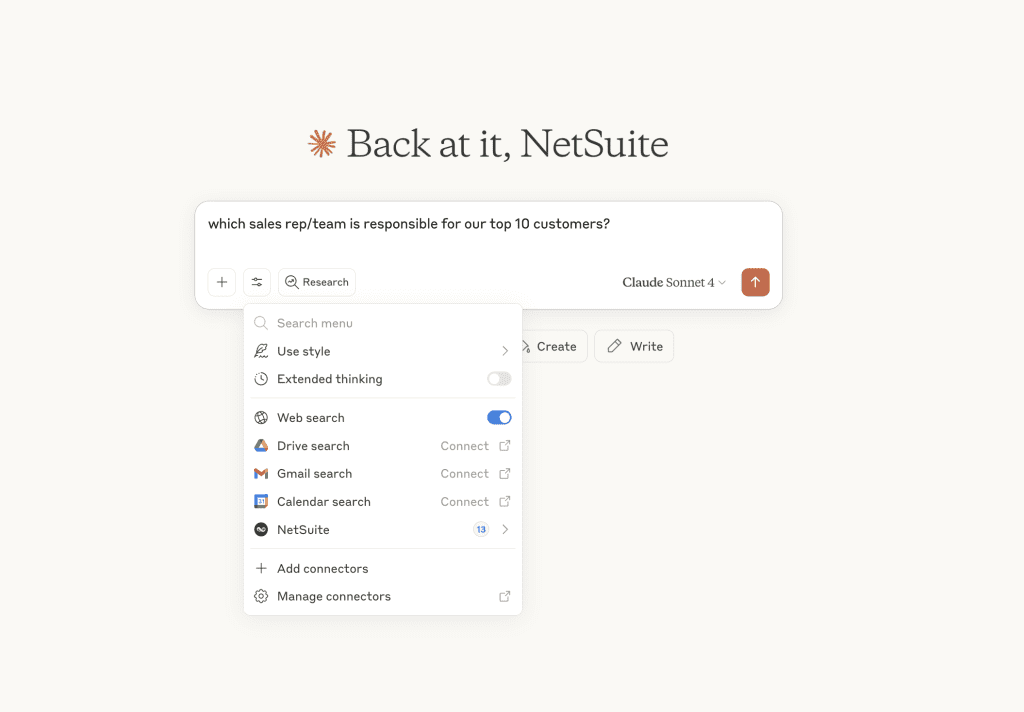This screenshot has width=1024, height=712.
Task: Select the Calendar search icon
Action: pyautogui.click(x=262, y=501)
